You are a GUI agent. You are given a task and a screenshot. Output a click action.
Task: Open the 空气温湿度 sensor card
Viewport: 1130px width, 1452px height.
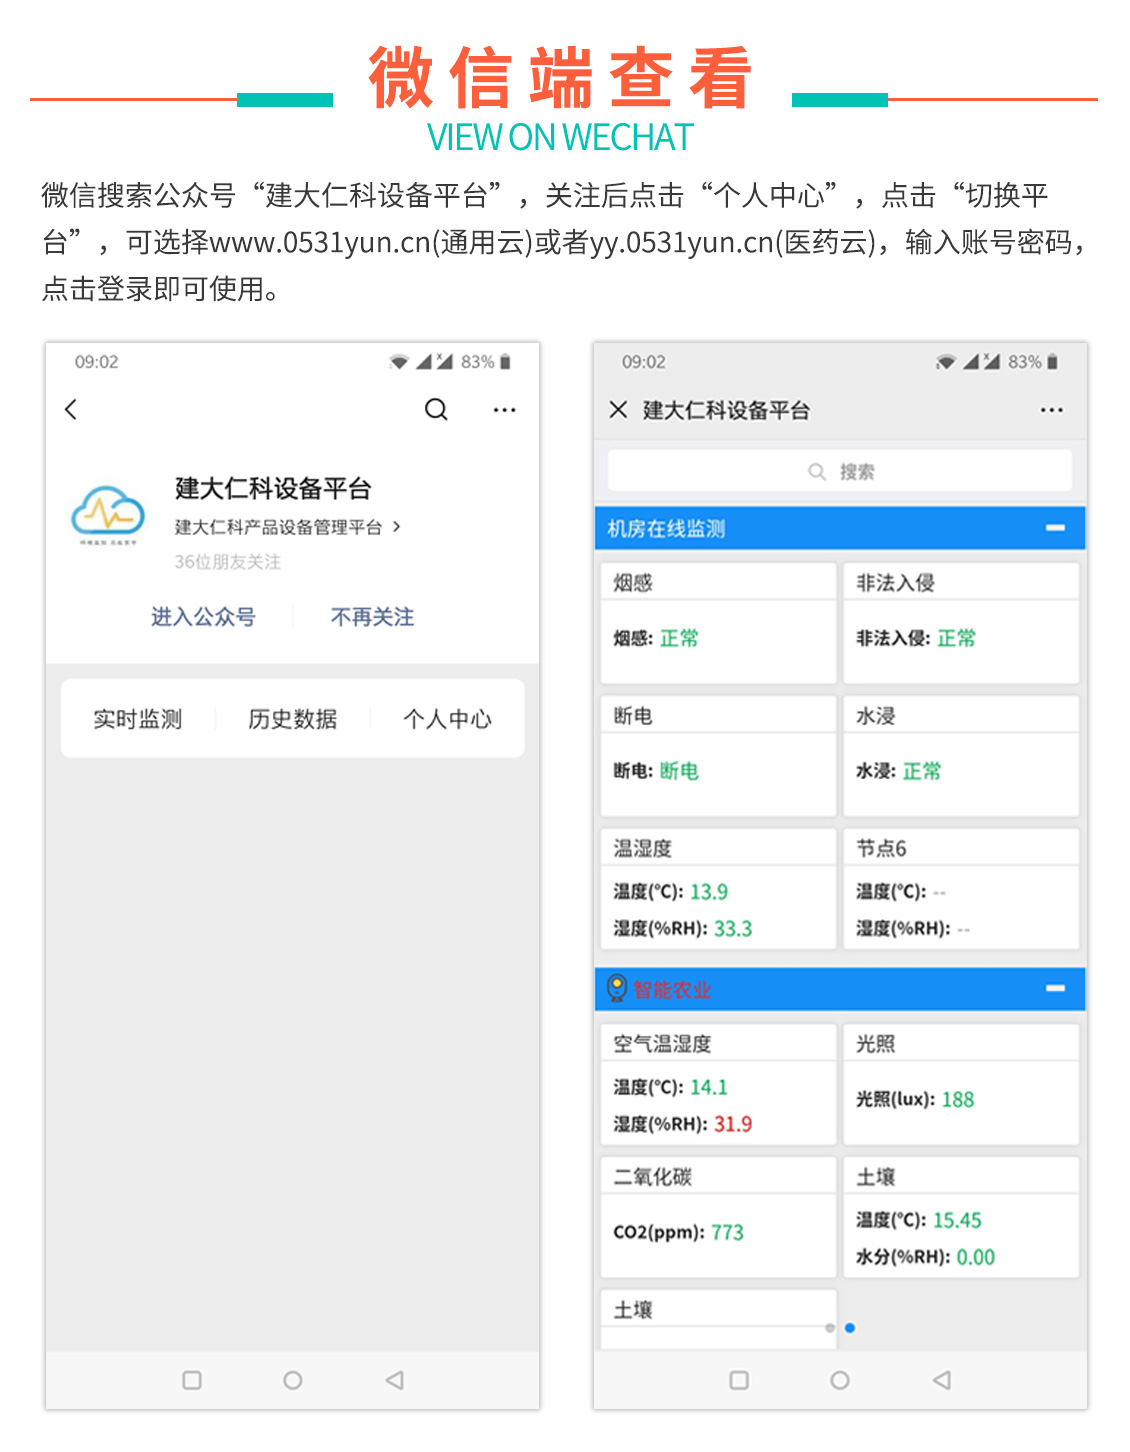pyautogui.click(x=718, y=1084)
